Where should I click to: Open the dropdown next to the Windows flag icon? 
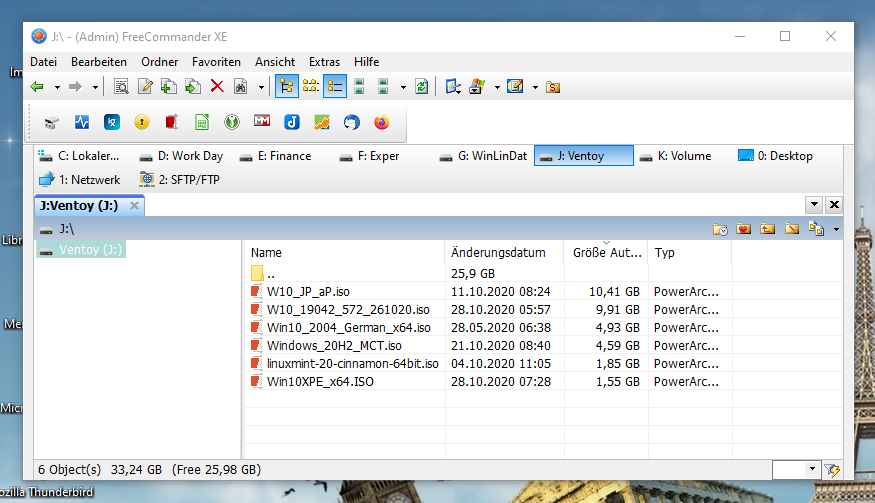[497, 87]
